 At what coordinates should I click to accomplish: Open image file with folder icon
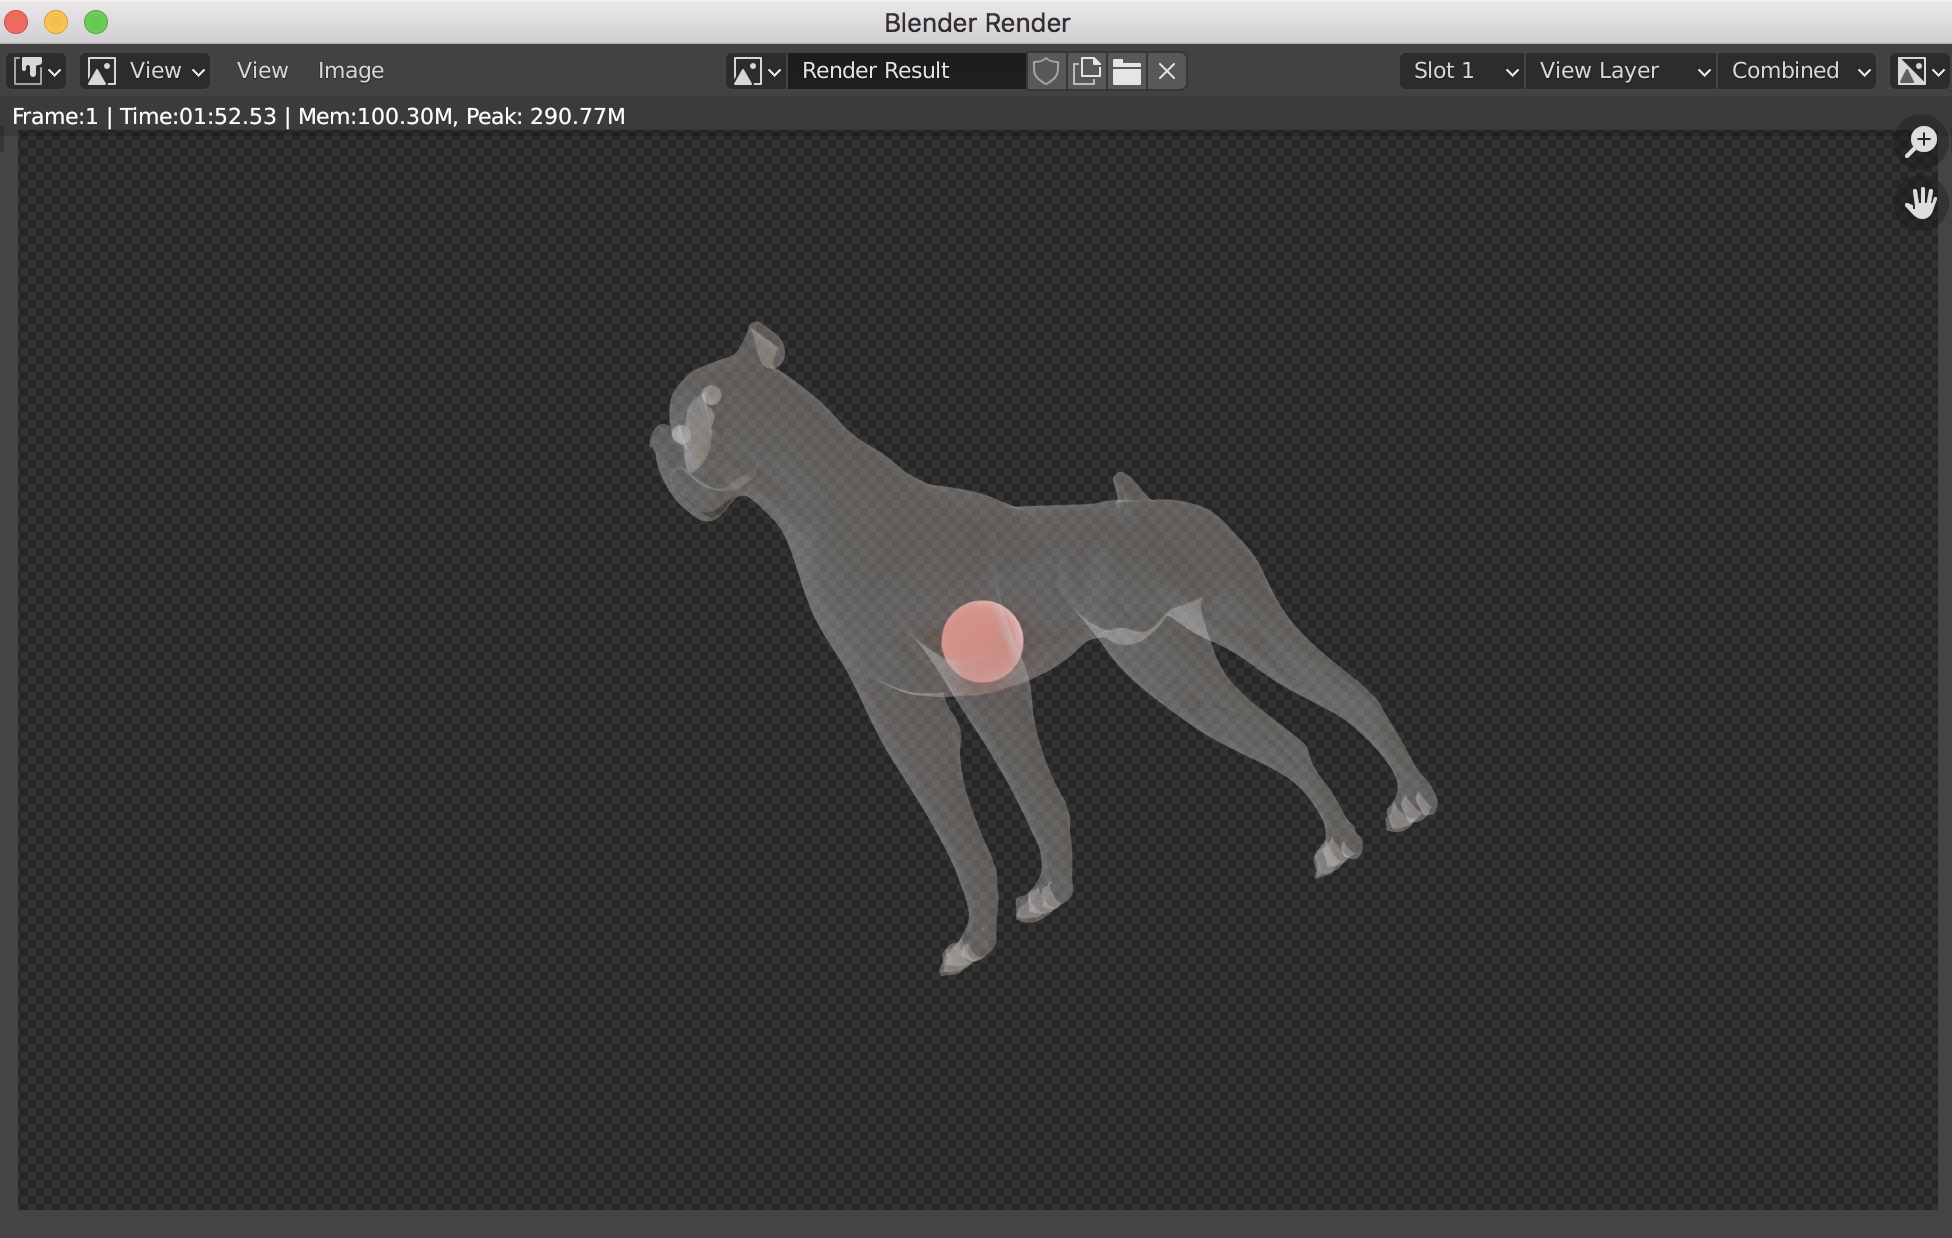(1127, 71)
